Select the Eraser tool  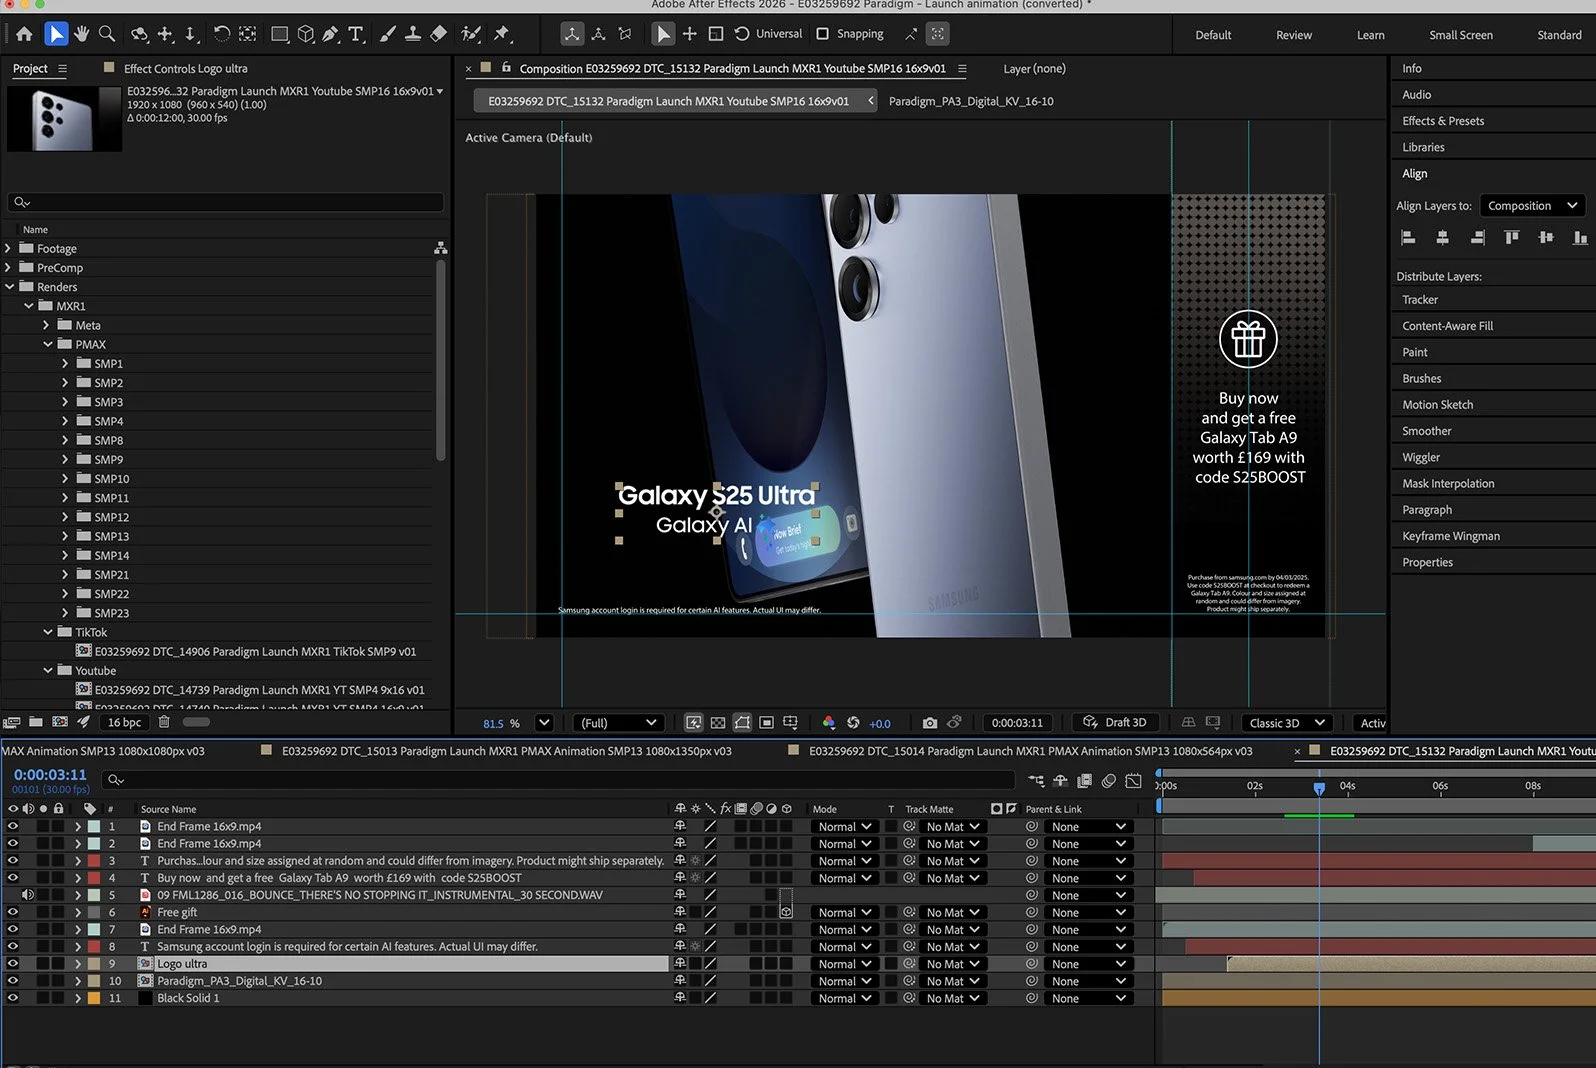(438, 34)
